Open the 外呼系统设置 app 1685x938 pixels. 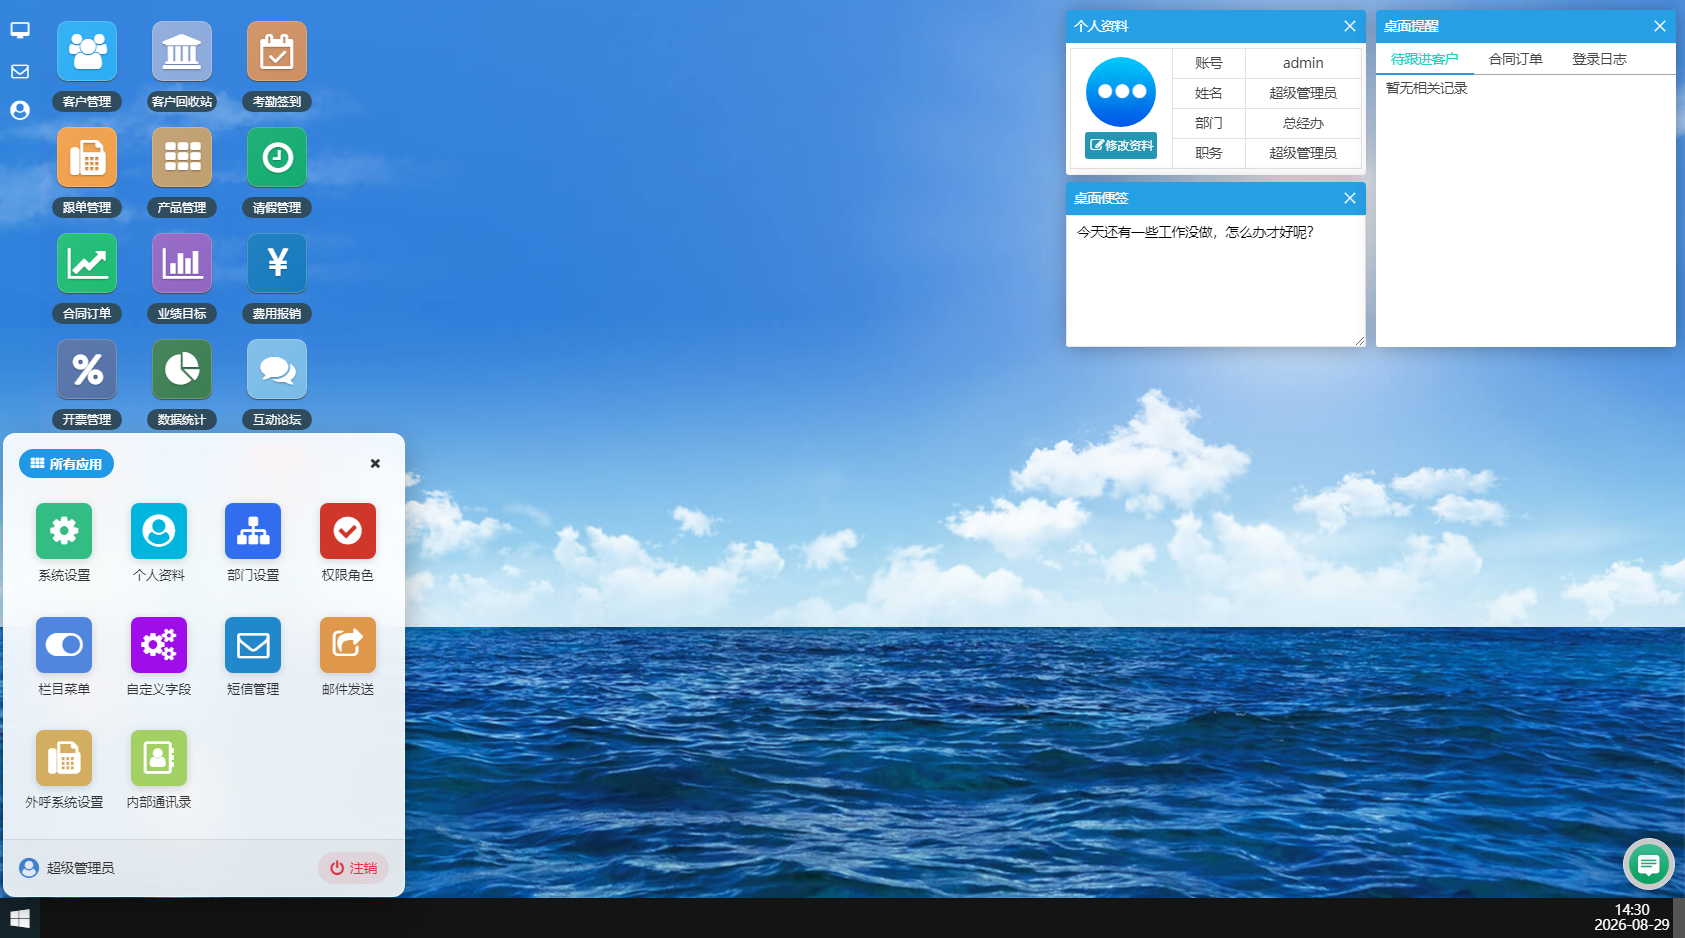point(64,758)
